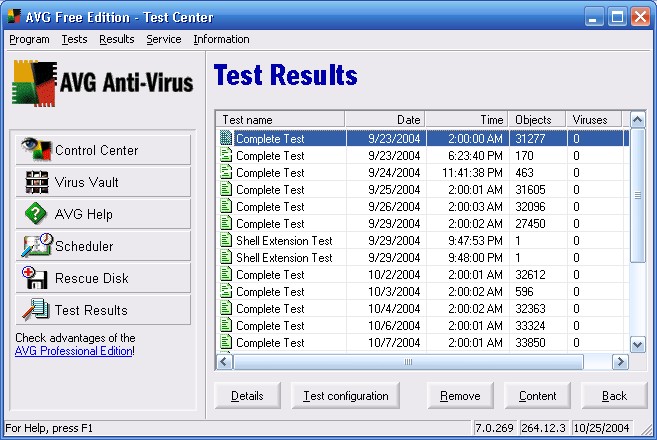Open the Control Center button
The width and height of the screenshot is (657, 440).
point(103,150)
